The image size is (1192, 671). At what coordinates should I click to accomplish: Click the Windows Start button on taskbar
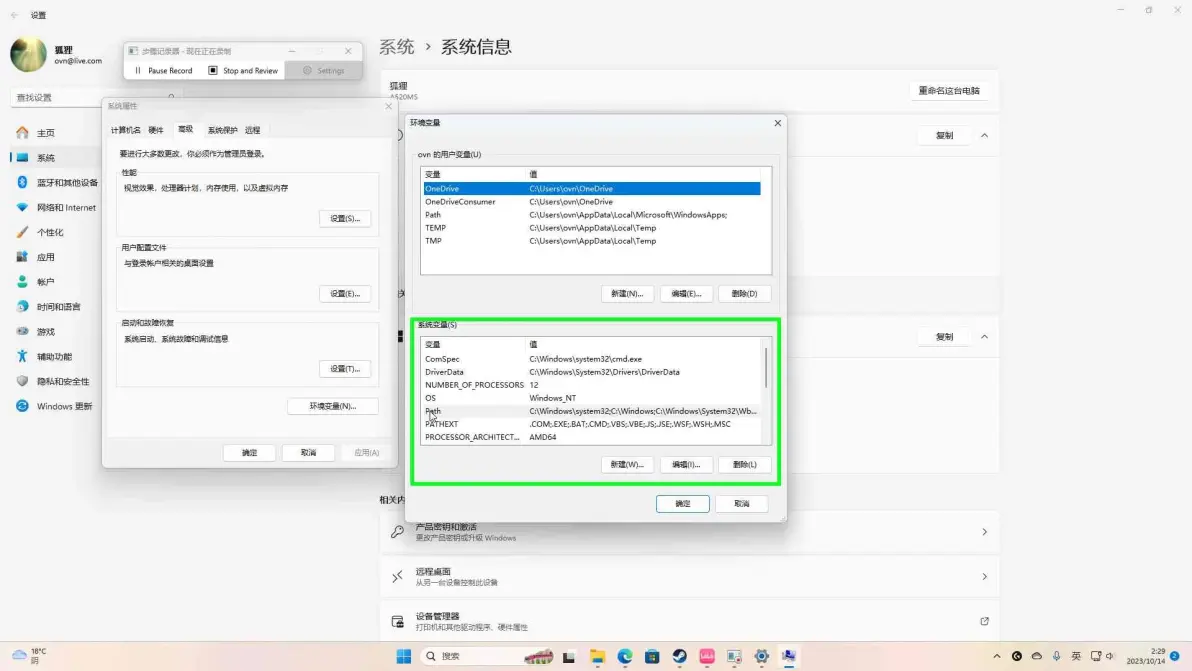pyautogui.click(x=404, y=656)
